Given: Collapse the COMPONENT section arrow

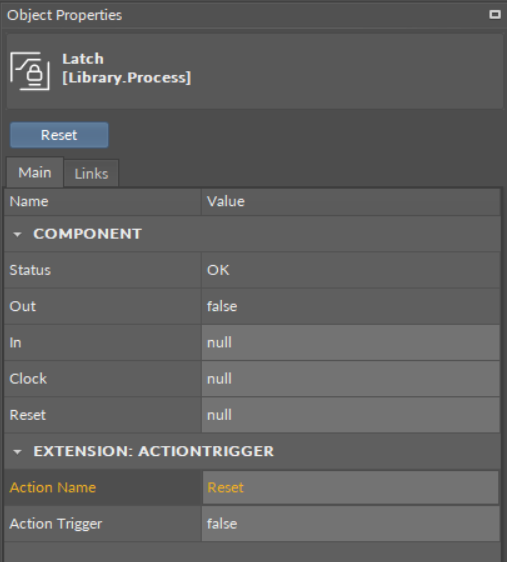Looking at the screenshot, I should 17,234.
